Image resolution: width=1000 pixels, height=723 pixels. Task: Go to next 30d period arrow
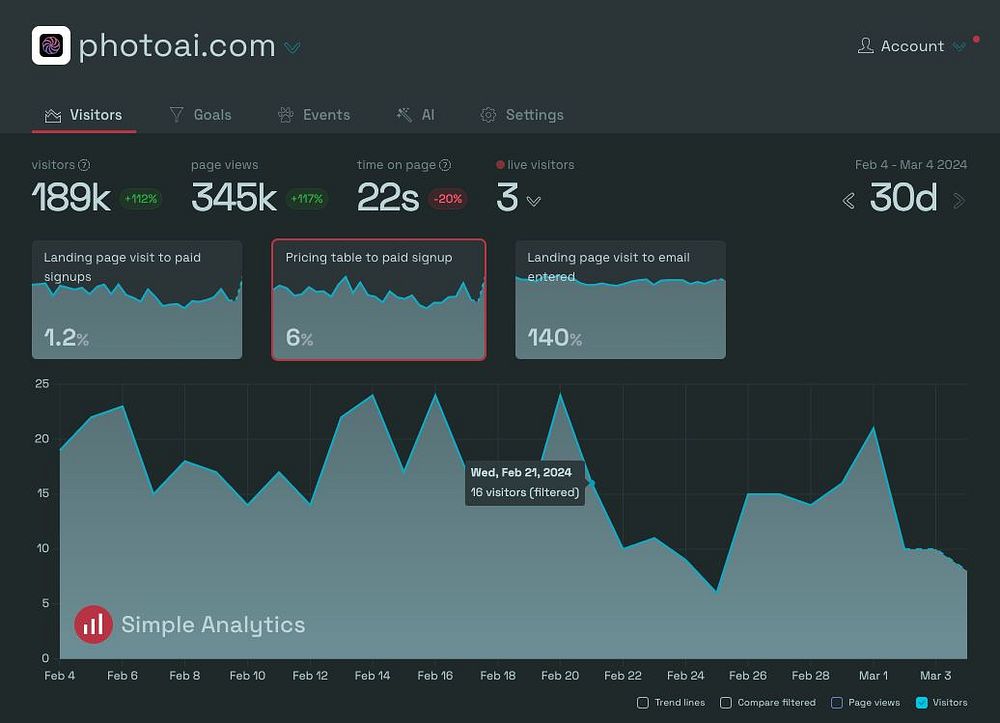(x=959, y=201)
